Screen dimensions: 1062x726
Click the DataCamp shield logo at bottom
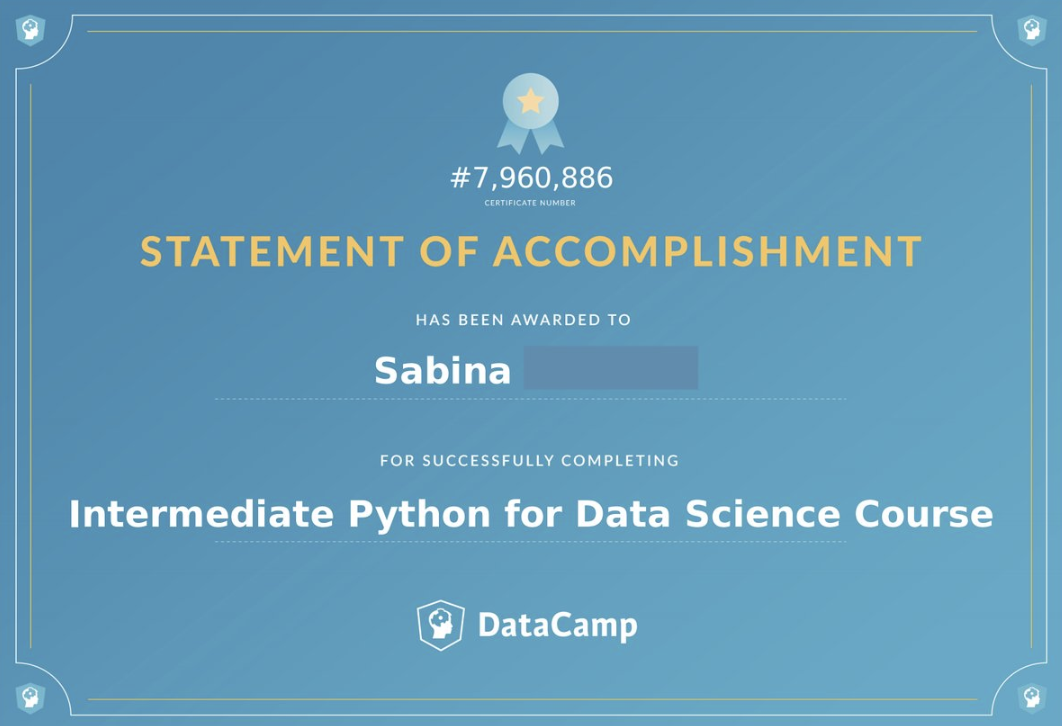440,624
